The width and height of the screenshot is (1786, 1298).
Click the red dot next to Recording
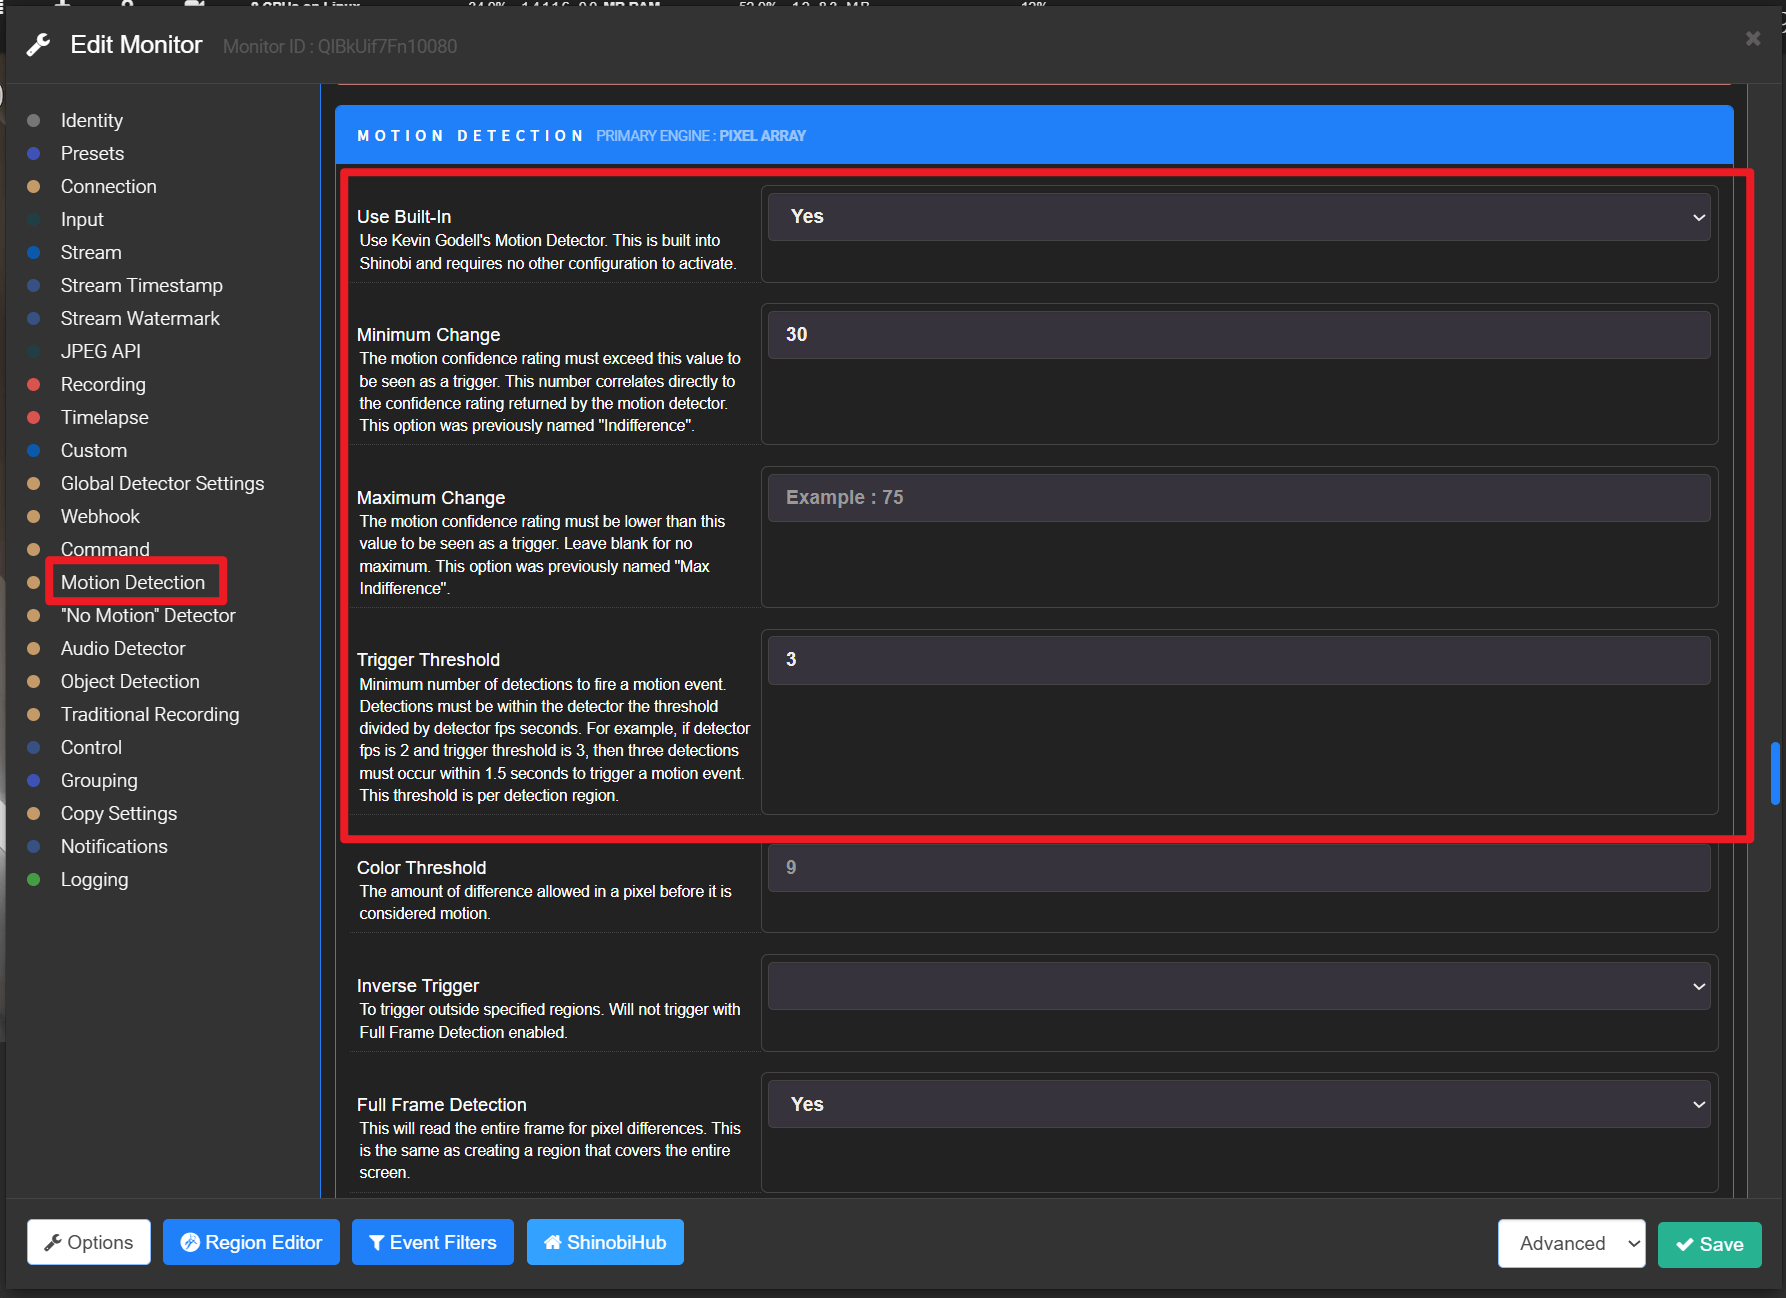[34, 384]
